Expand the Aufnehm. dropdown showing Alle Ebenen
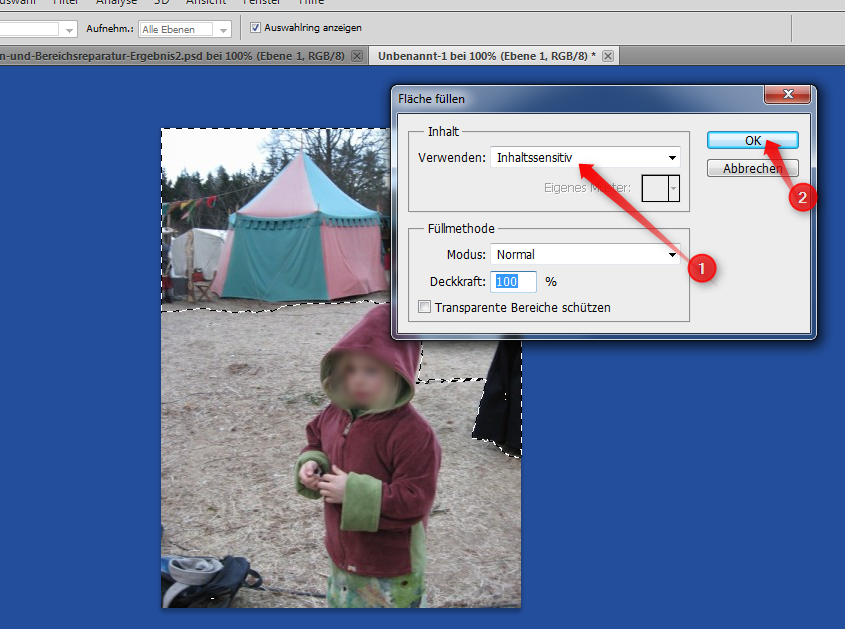This screenshot has width=845, height=629. click(x=185, y=29)
